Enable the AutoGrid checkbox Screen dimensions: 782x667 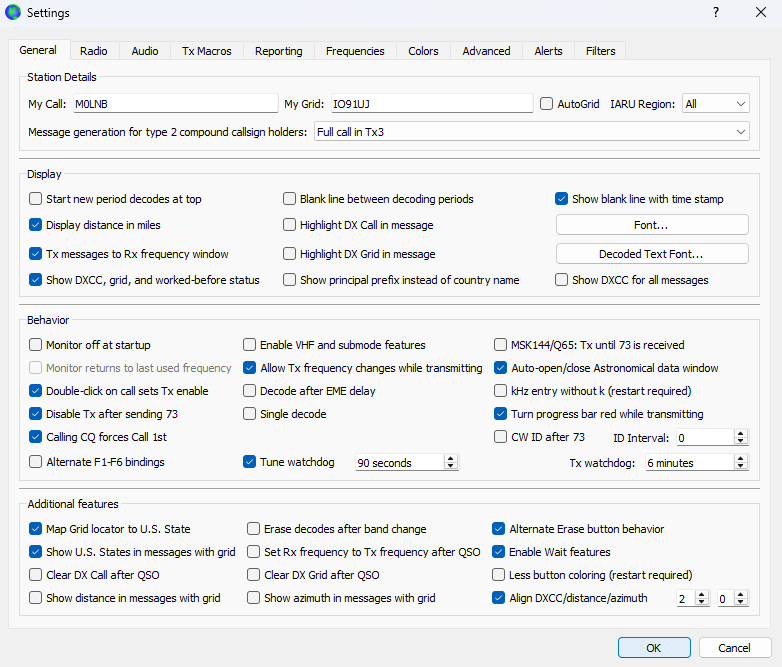[547, 104]
